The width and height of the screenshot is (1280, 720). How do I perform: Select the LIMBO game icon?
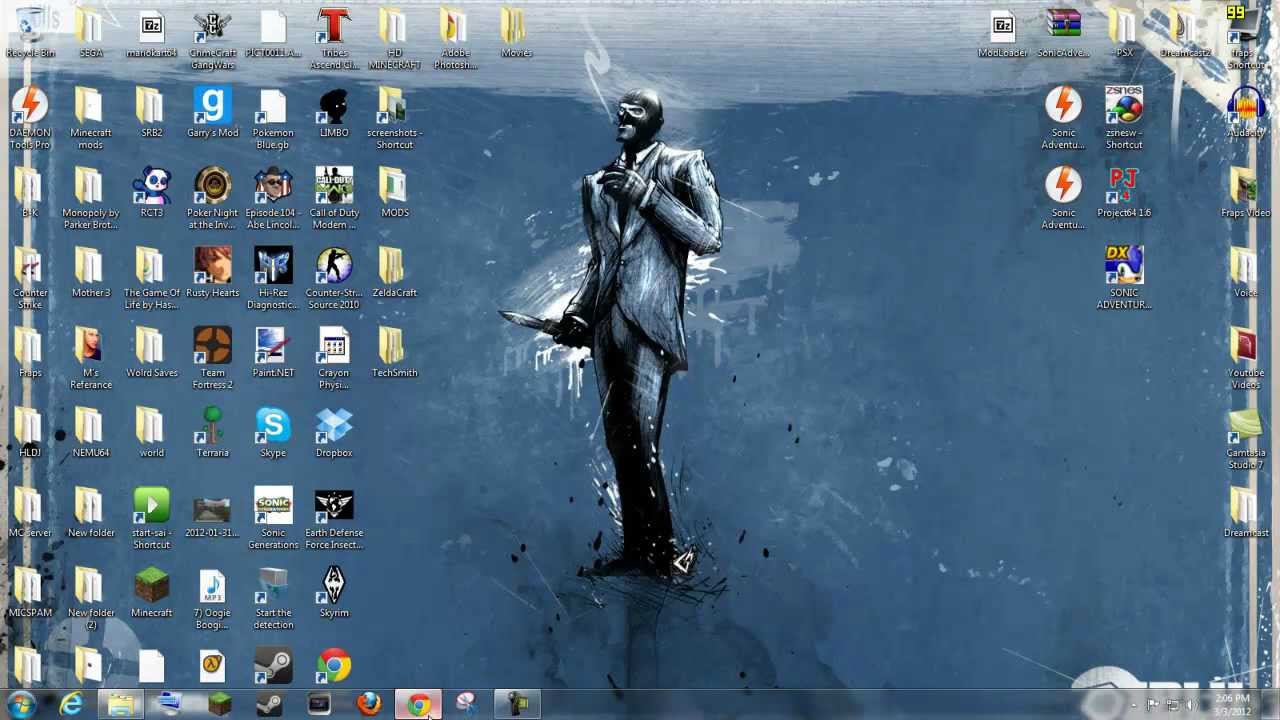click(x=334, y=113)
